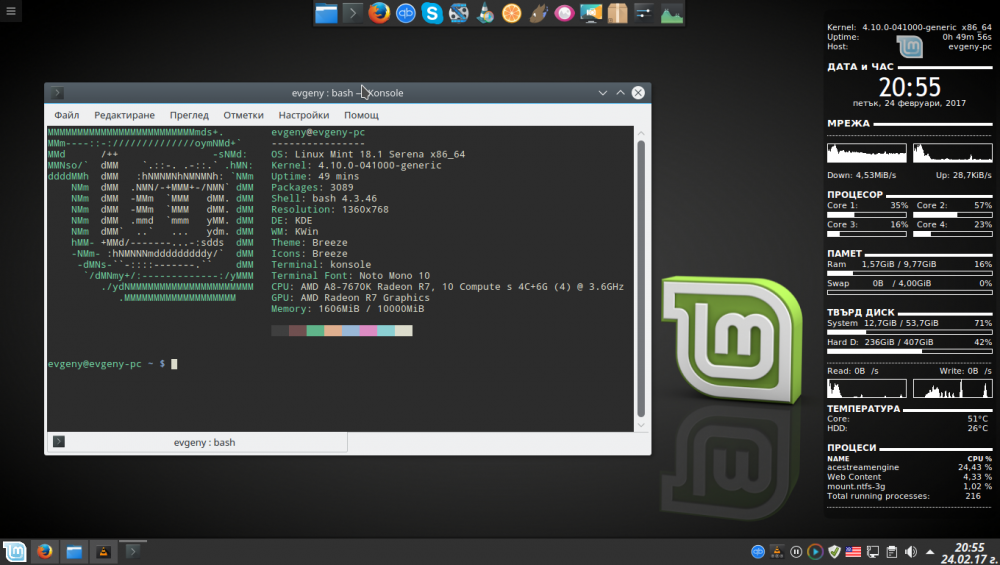The height and width of the screenshot is (565, 1000).
Task: Open the Преглед menu in Konsole
Action: point(189,115)
